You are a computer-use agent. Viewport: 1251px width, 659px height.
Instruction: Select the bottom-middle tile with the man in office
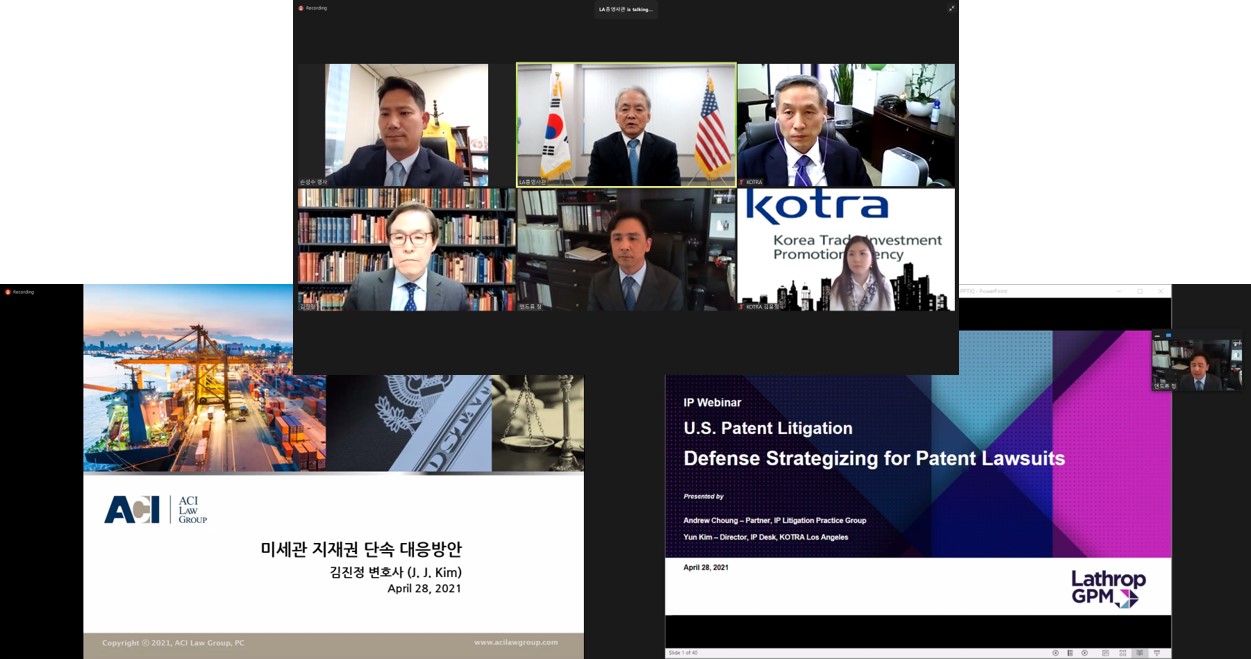tap(626, 249)
